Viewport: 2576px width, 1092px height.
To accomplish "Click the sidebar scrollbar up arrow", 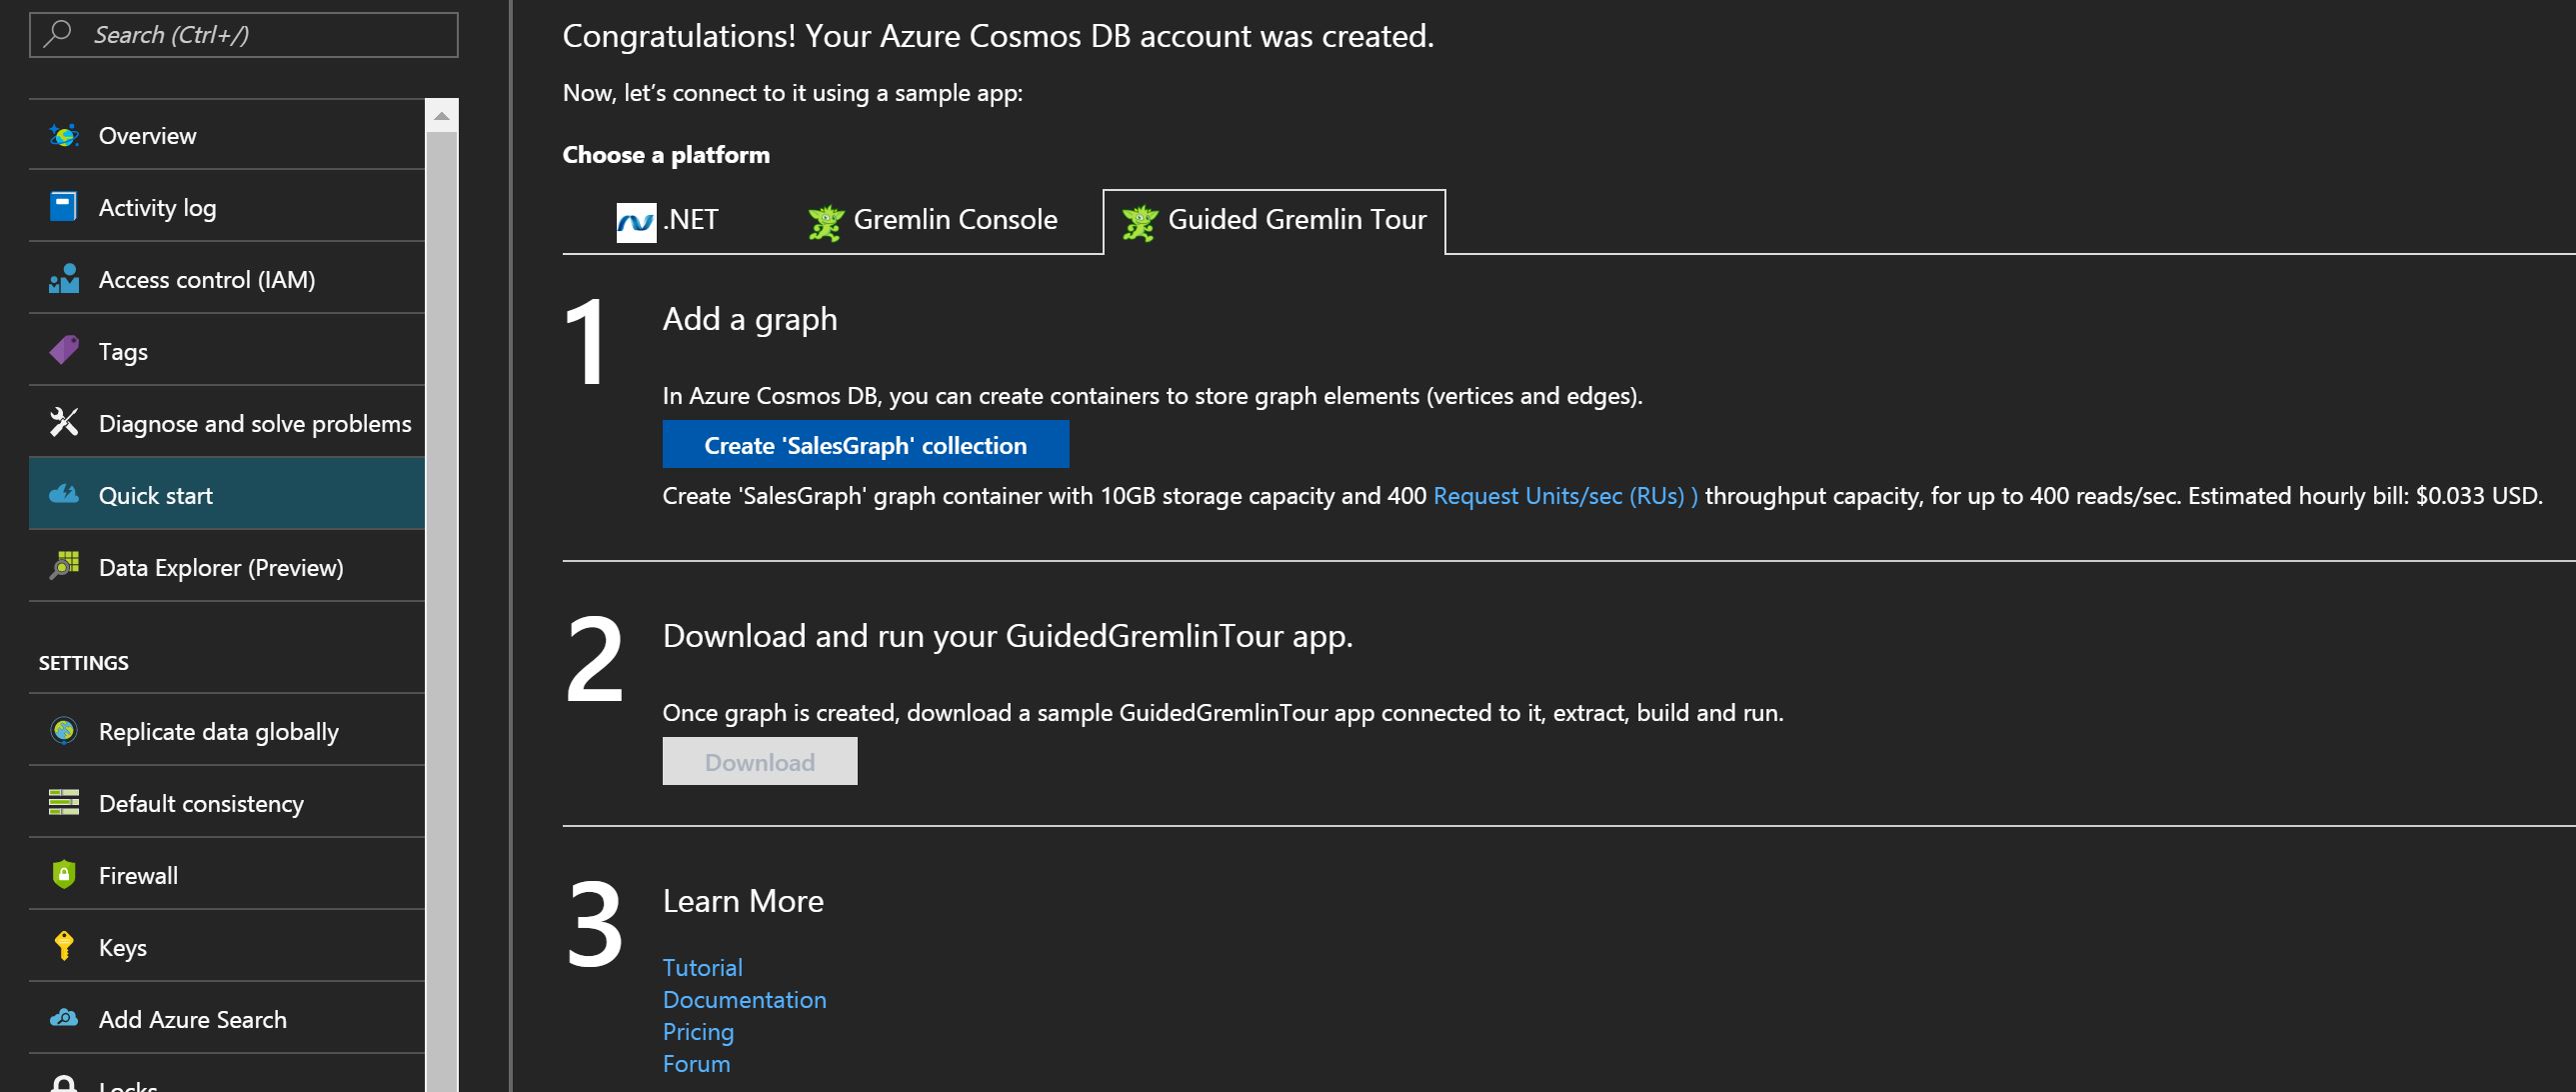I will click(x=442, y=117).
